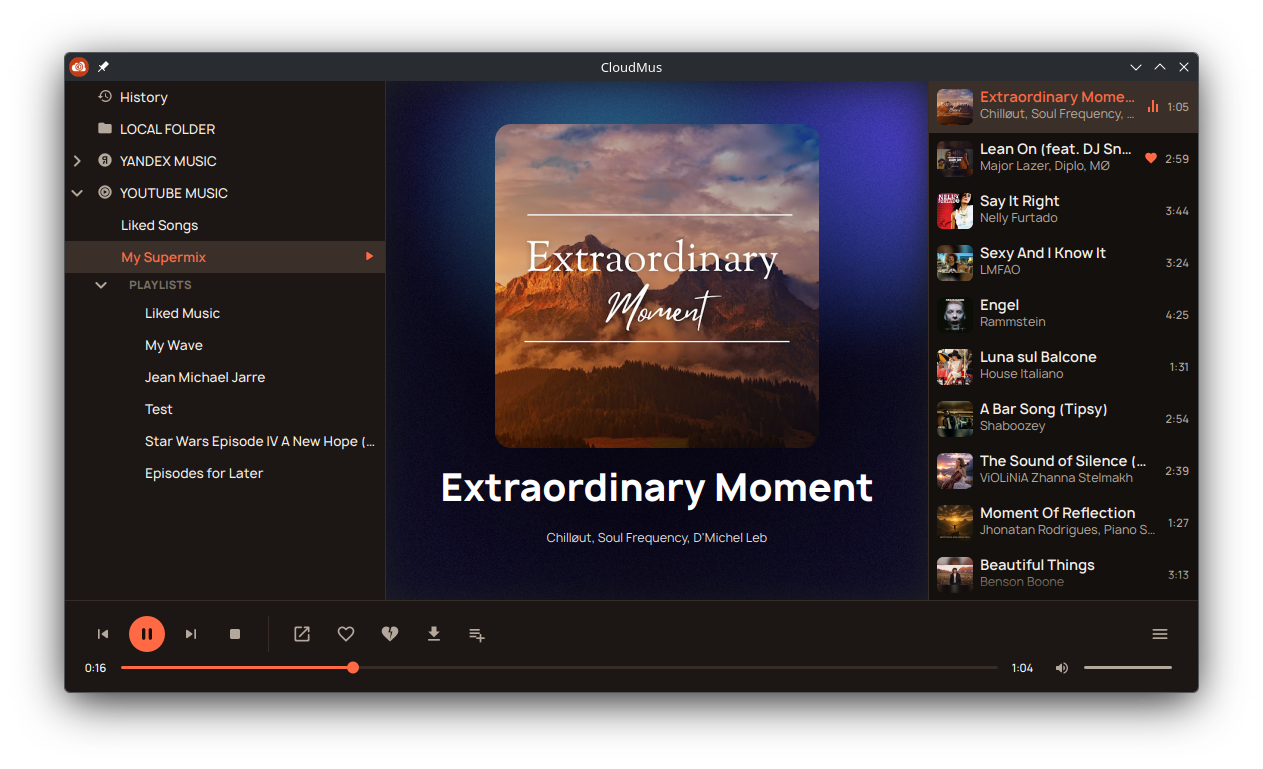Screen dimensions: 1263x769
Task: Click the Engel album thumbnail
Action: (955, 315)
